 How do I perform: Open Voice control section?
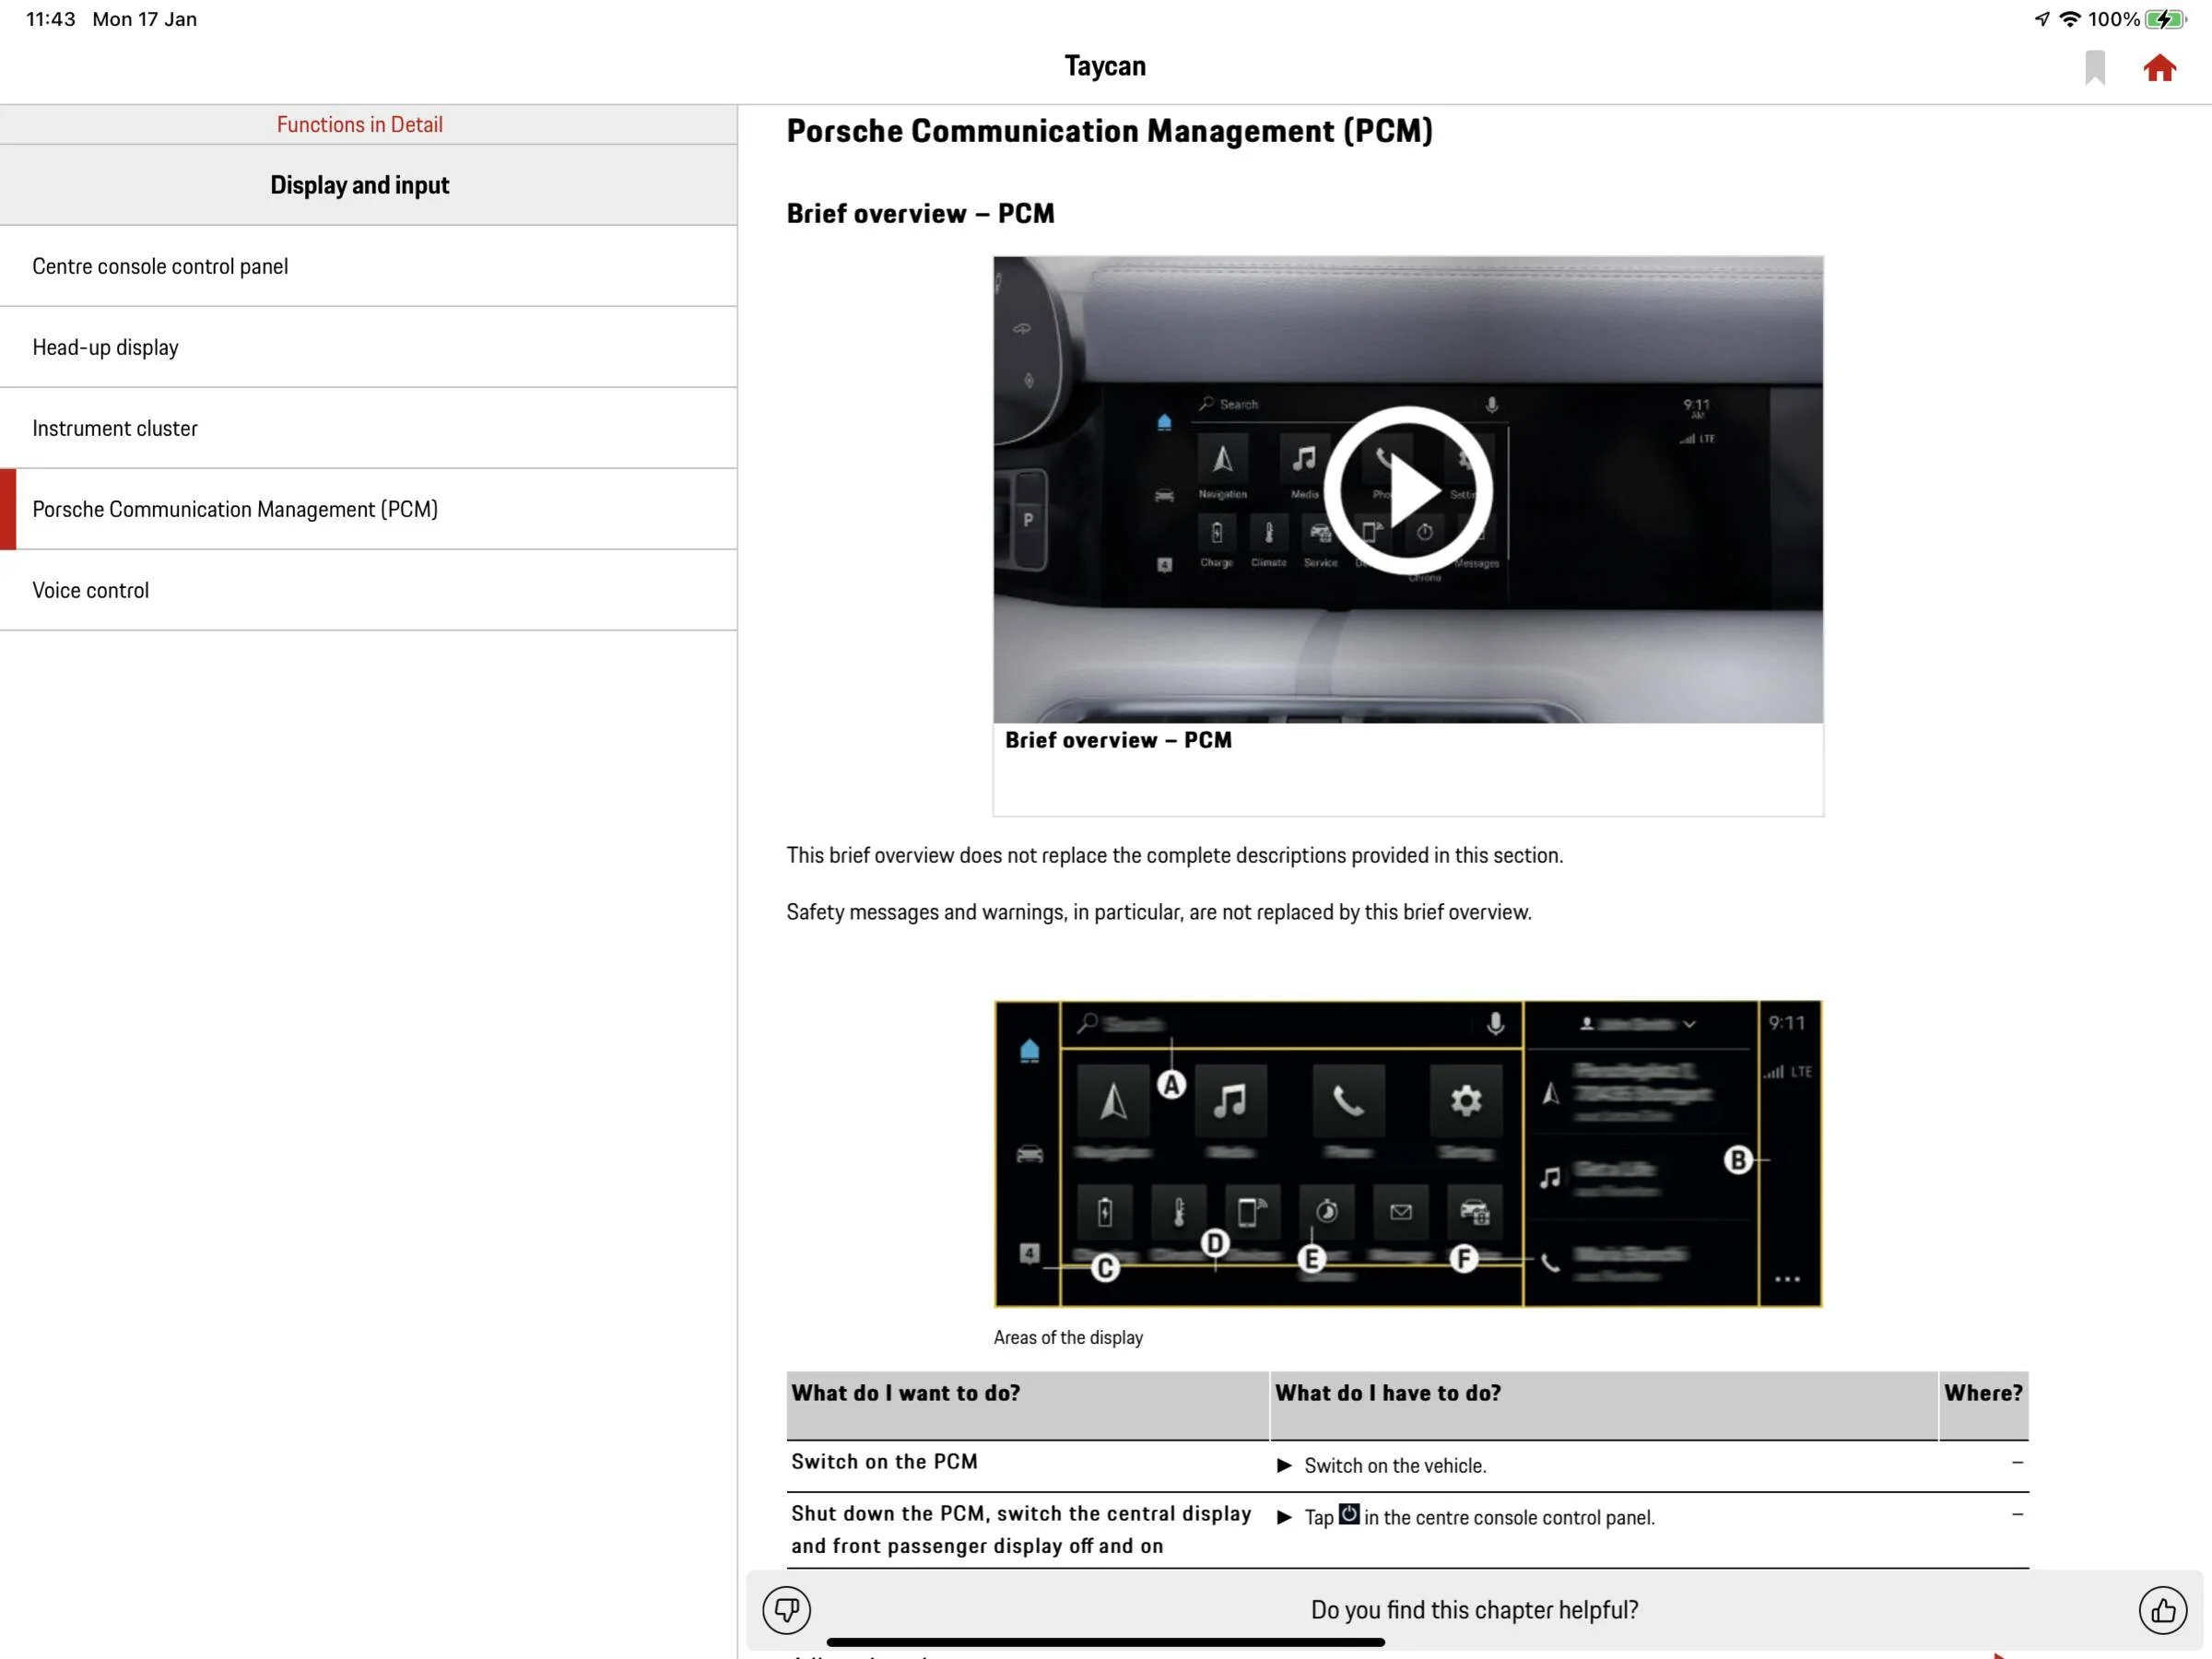click(x=369, y=590)
